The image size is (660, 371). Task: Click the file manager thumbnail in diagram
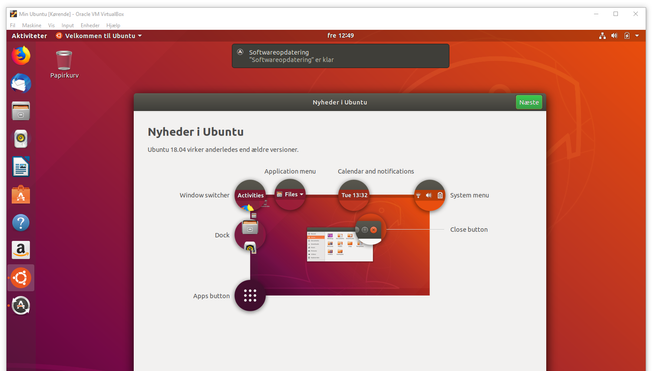click(x=340, y=245)
